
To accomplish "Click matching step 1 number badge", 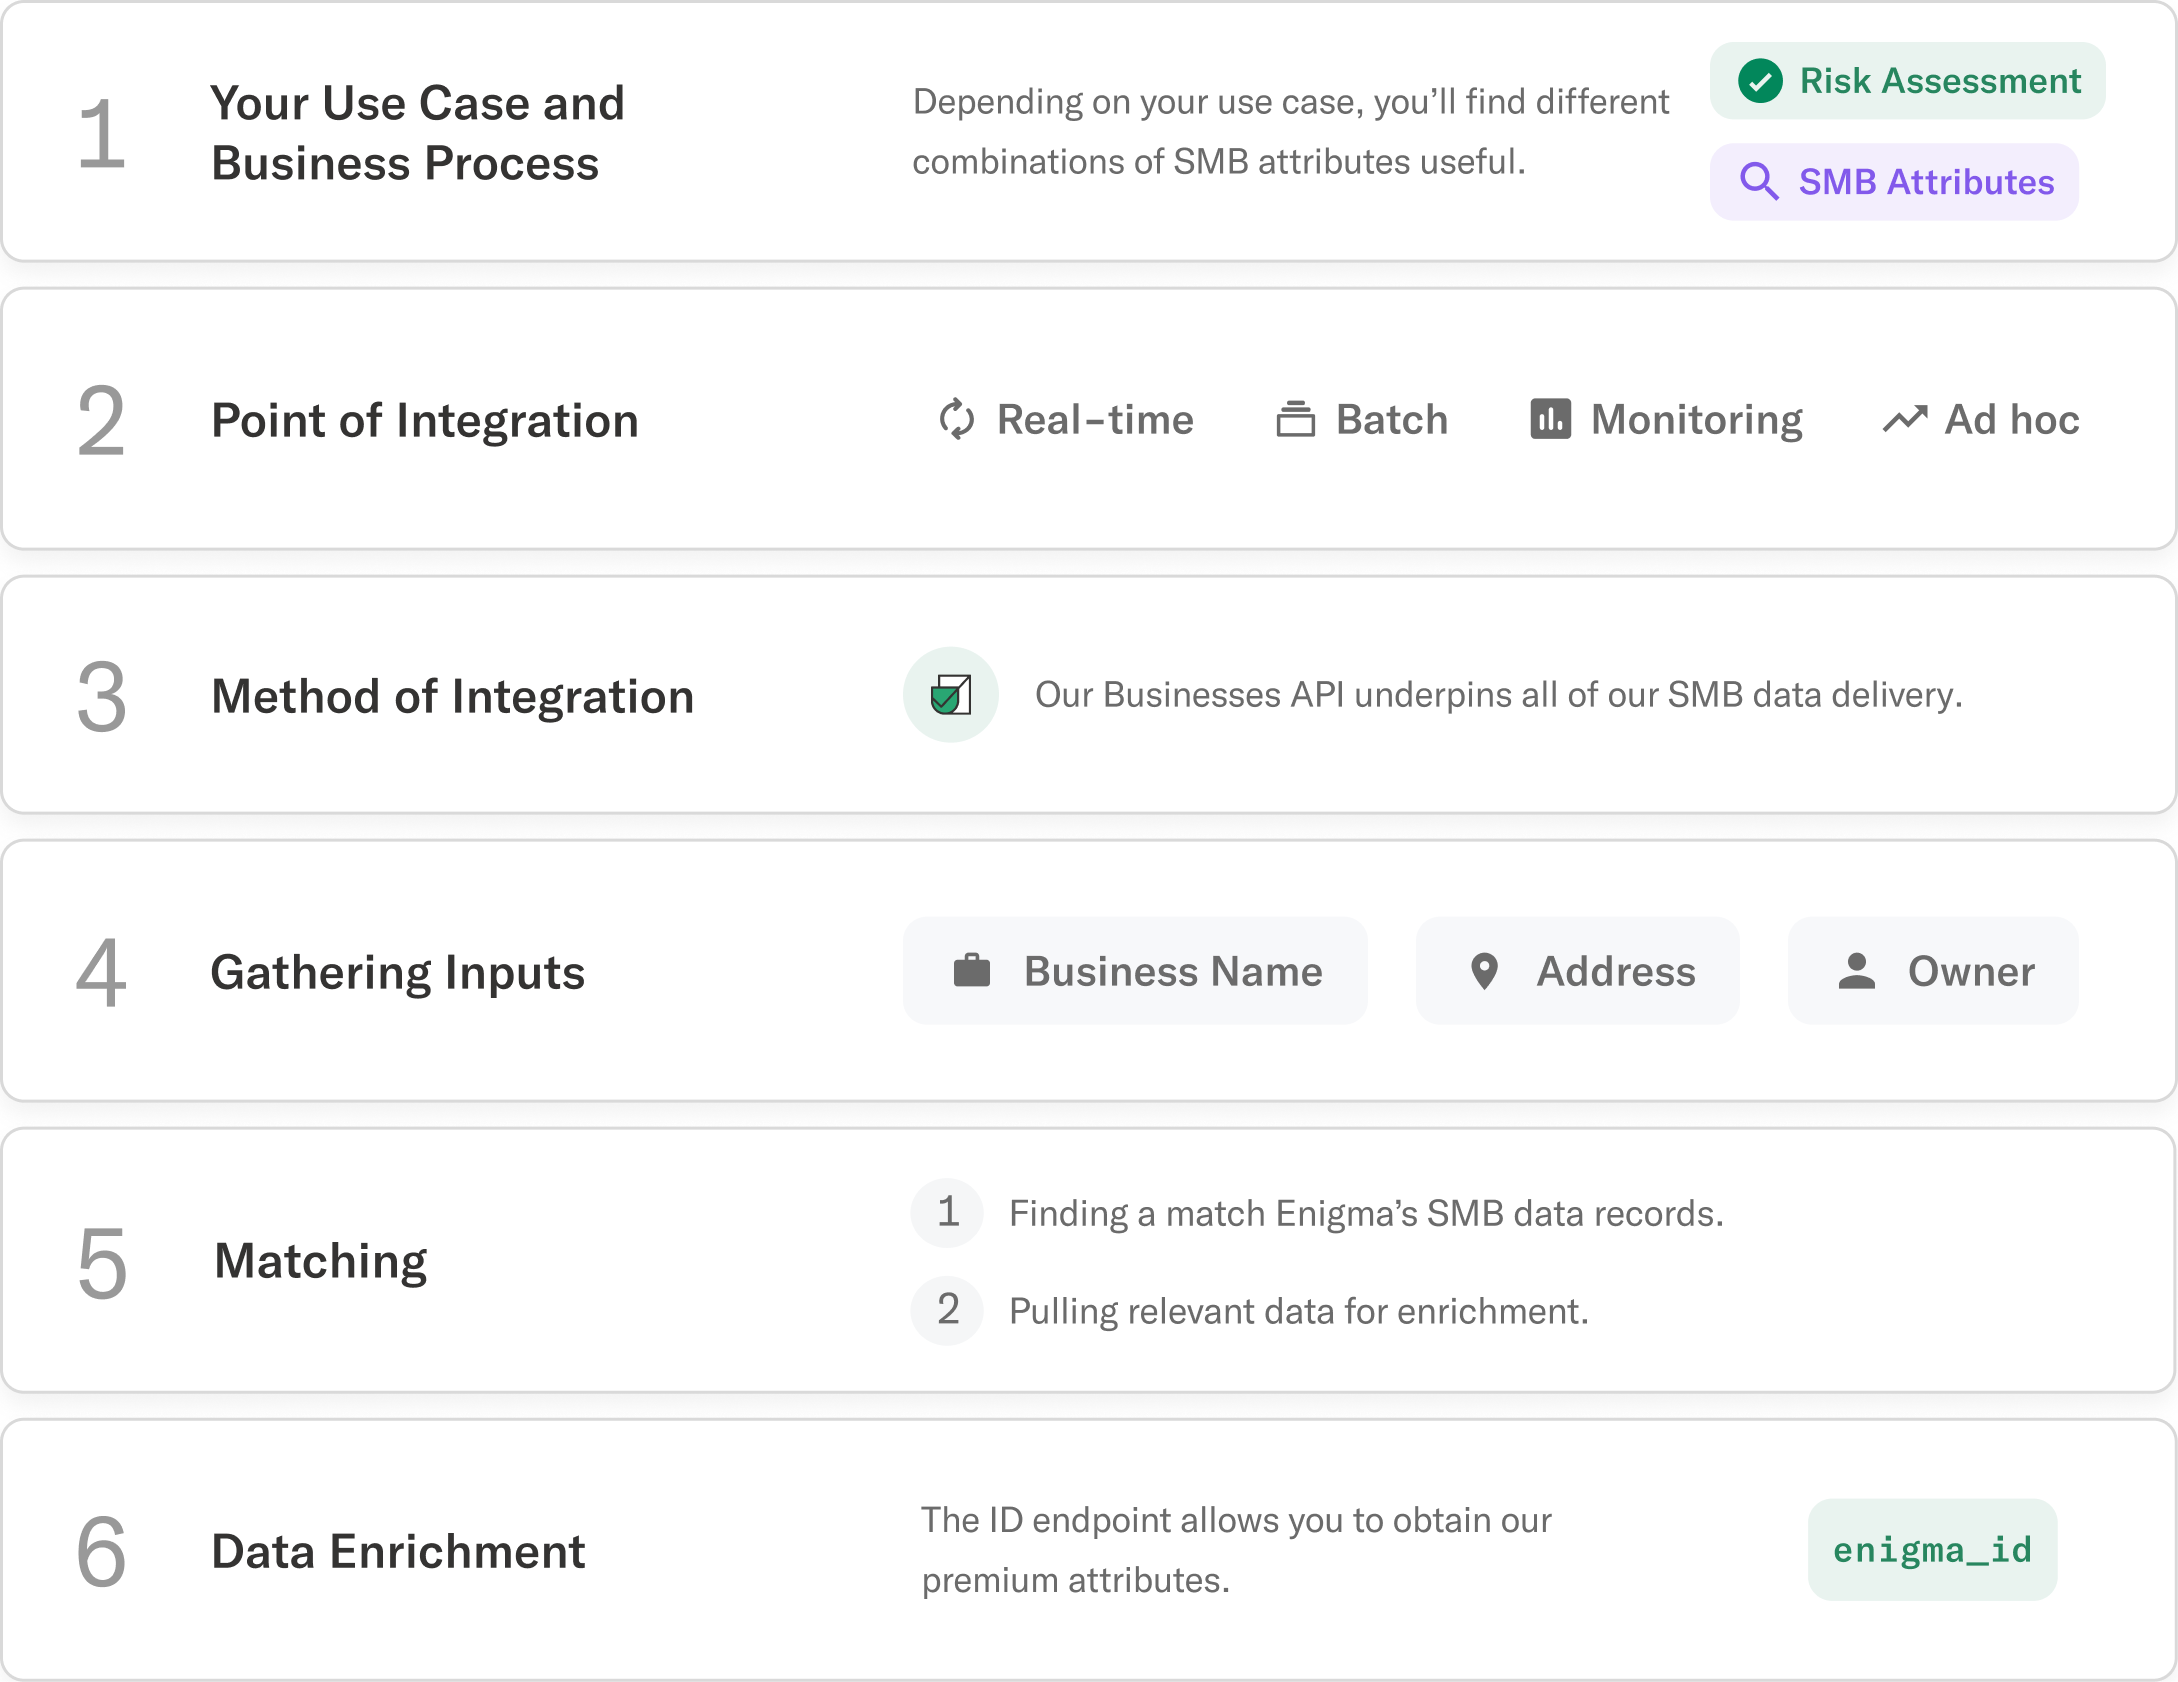I will [x=946, y=1212].
